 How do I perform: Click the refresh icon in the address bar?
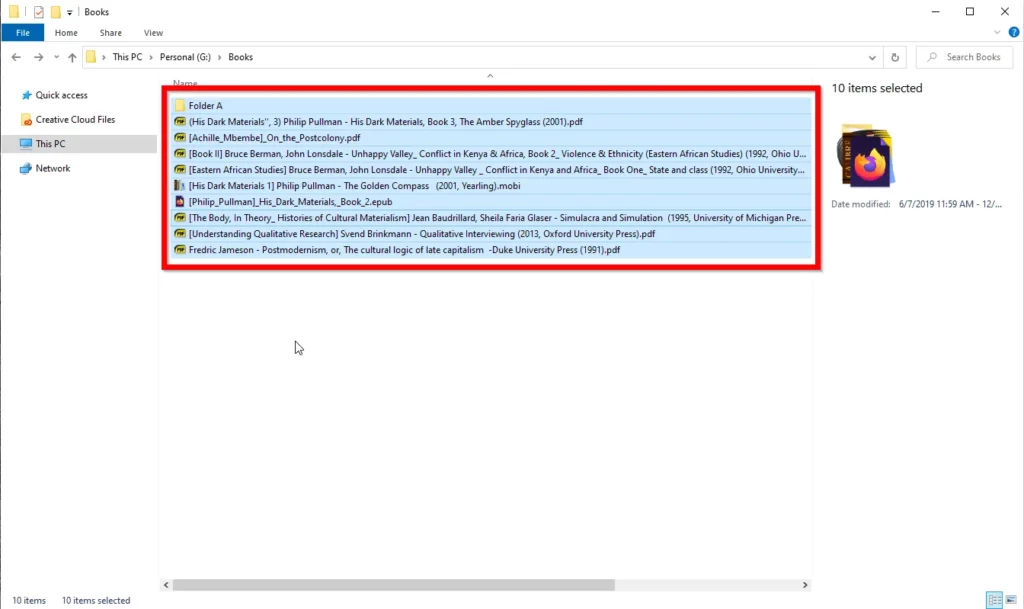pyautogui.click(x=895, y=57)
